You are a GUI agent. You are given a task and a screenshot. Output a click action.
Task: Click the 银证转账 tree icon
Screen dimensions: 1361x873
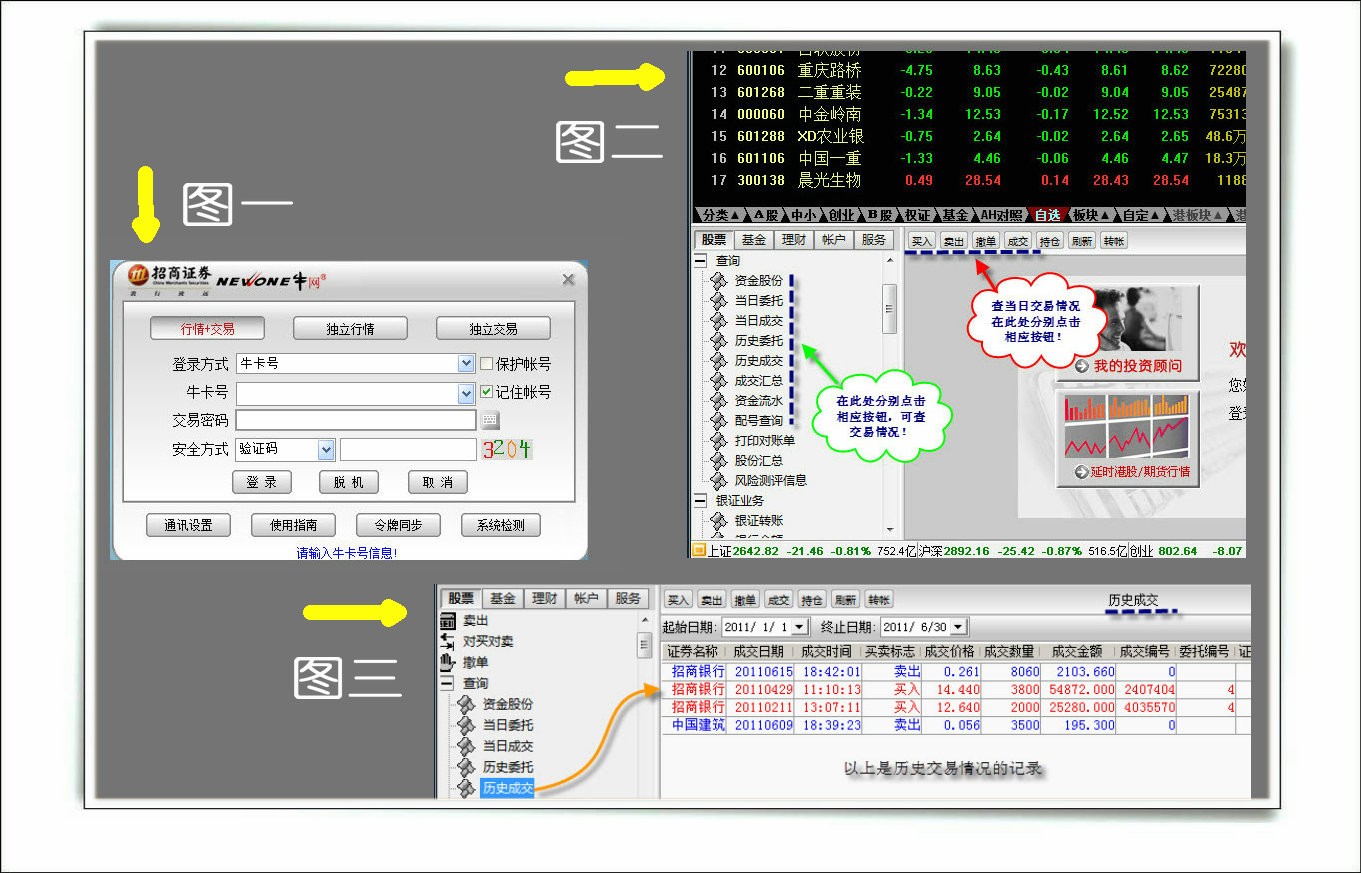coord(718,520)
